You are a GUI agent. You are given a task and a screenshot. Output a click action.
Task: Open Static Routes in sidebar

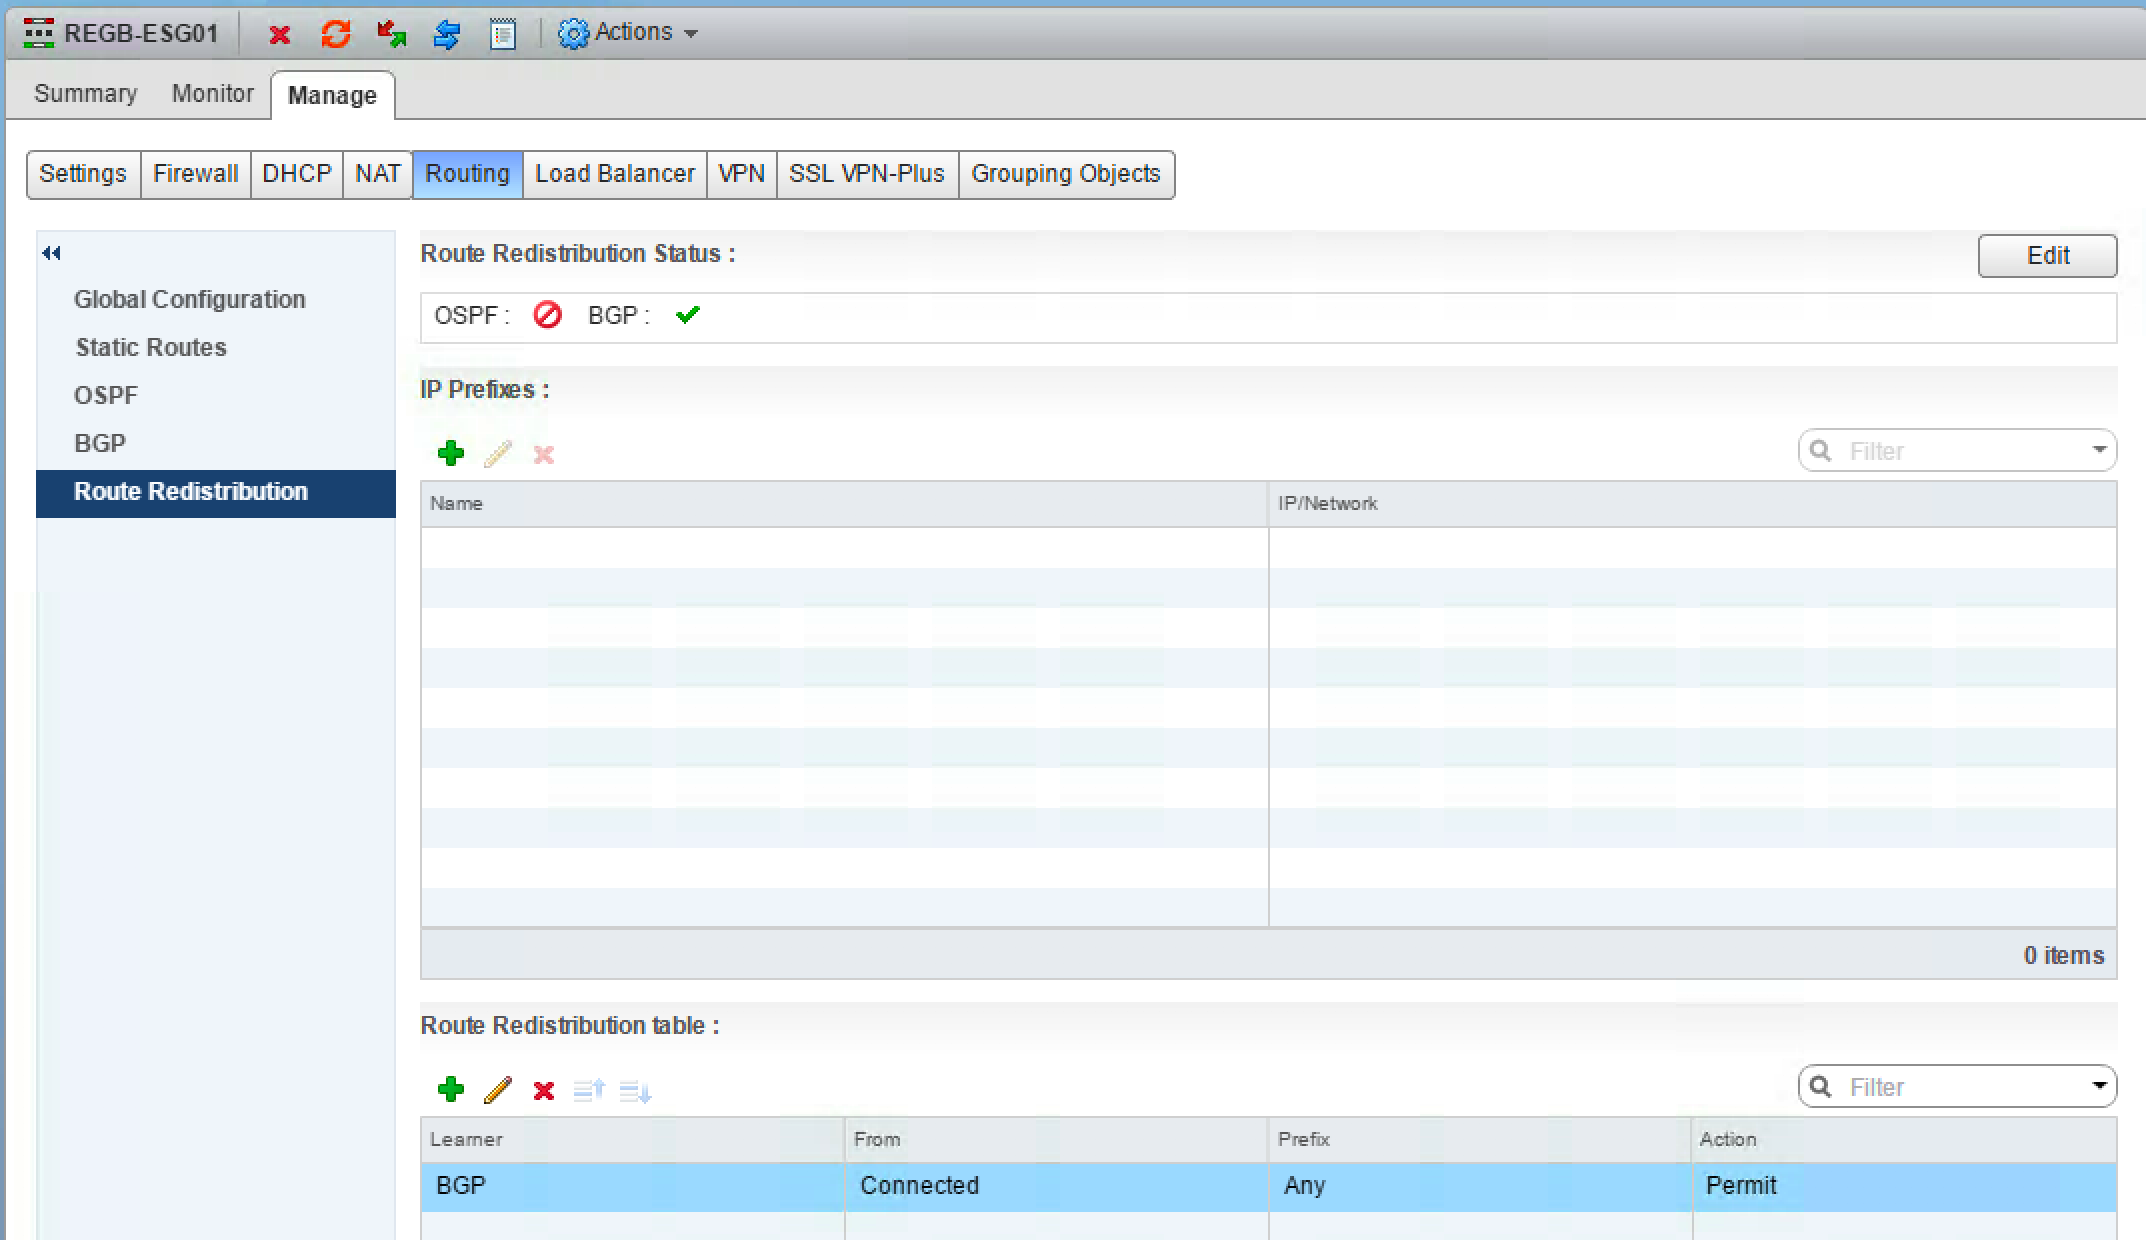151,347
